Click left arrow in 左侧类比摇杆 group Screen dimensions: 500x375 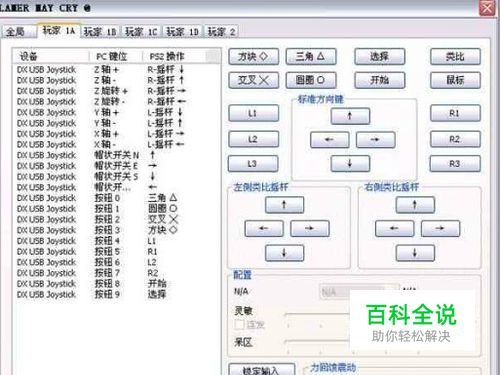pyautogui.click(x=264, y=229)
